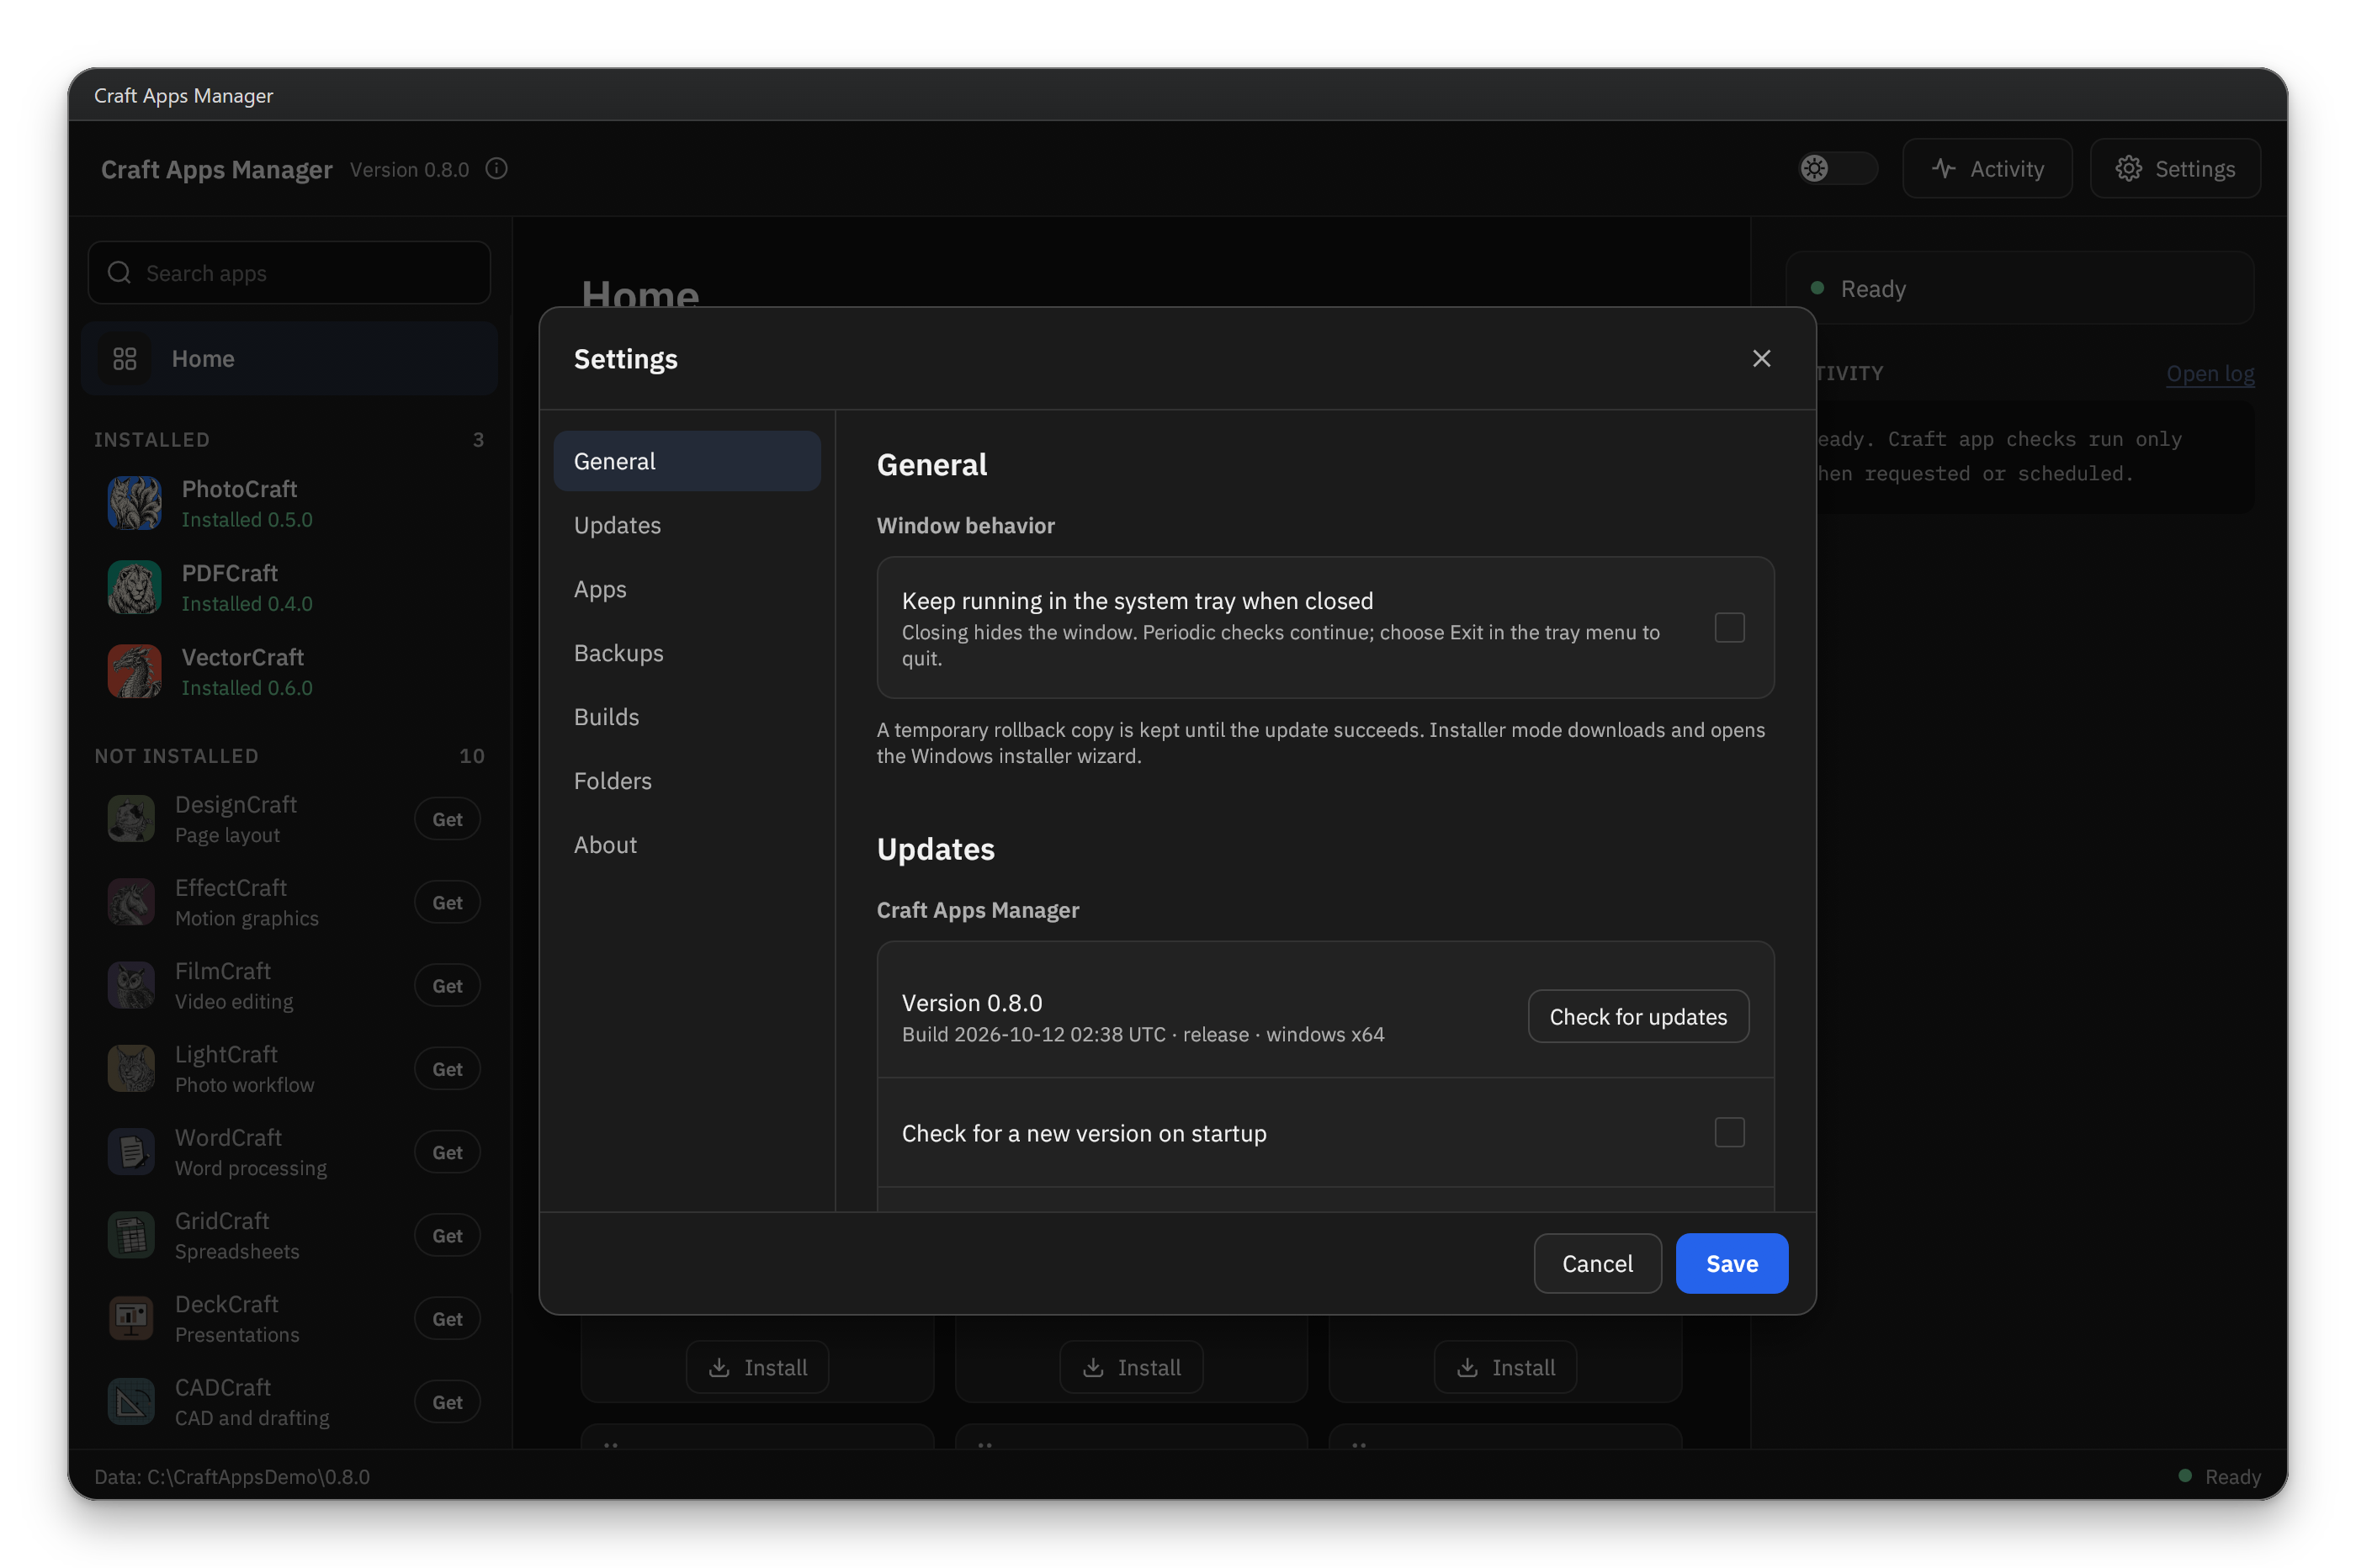Click the version info icon
Image resolution: width=2356 pixels, height=1568 pixels.
tap(497, 169)
